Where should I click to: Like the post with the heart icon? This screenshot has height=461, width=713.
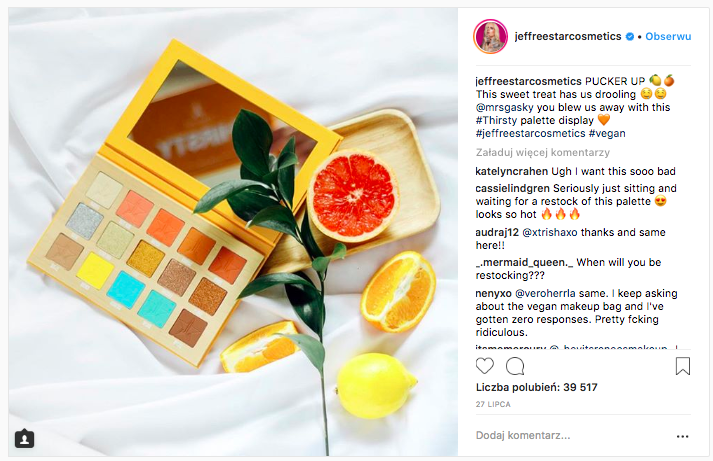(485, 366)
